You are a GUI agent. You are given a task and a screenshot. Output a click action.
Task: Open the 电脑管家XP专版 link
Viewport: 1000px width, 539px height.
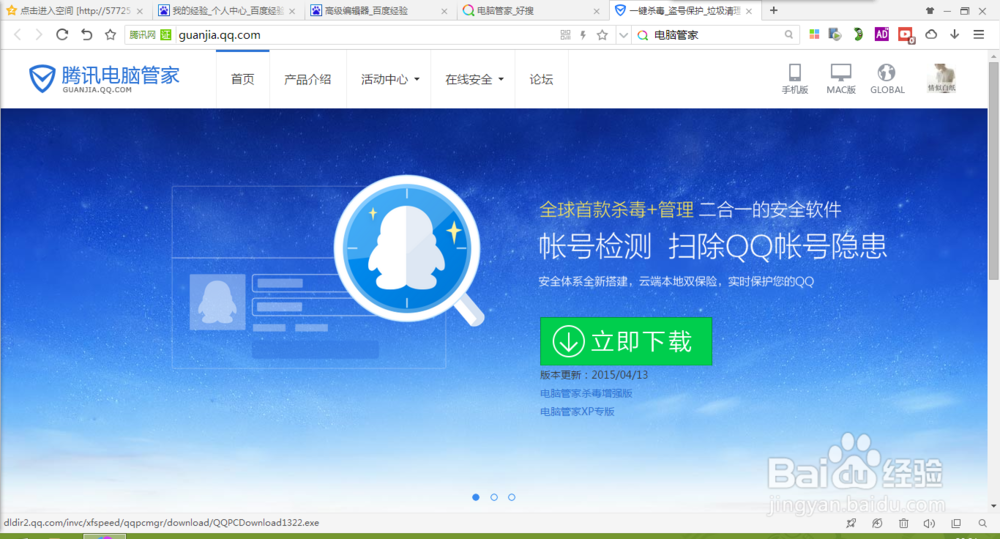point(577,411)
